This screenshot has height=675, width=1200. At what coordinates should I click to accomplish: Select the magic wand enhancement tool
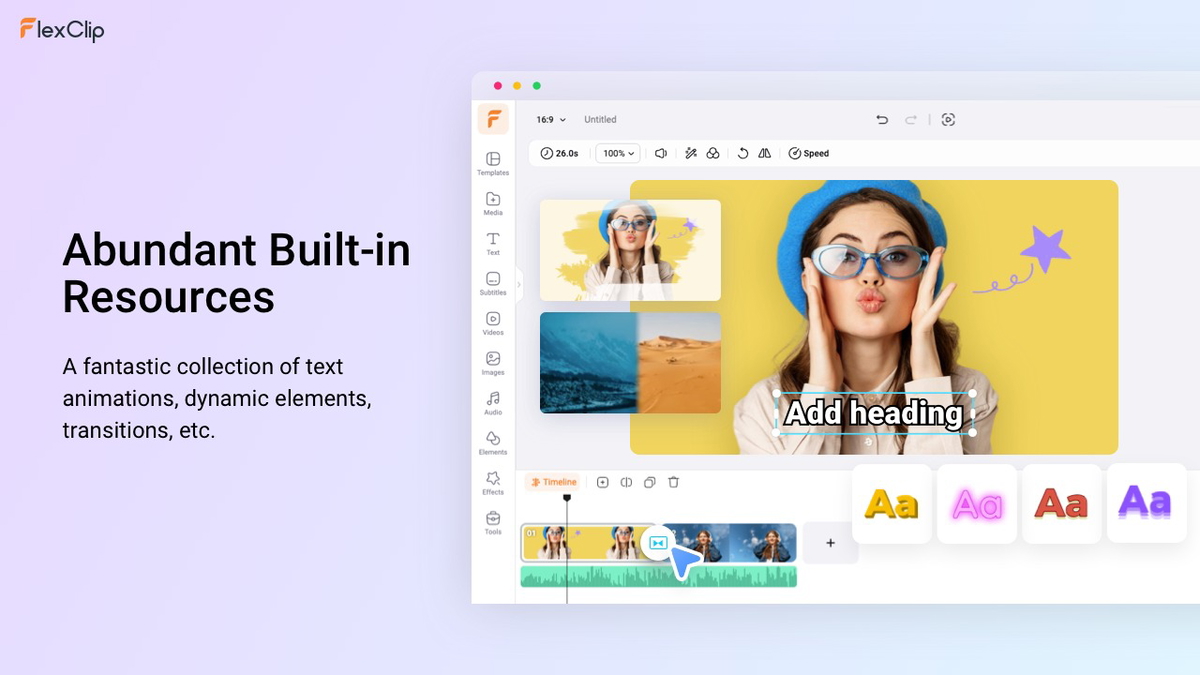tap(690, 152)
